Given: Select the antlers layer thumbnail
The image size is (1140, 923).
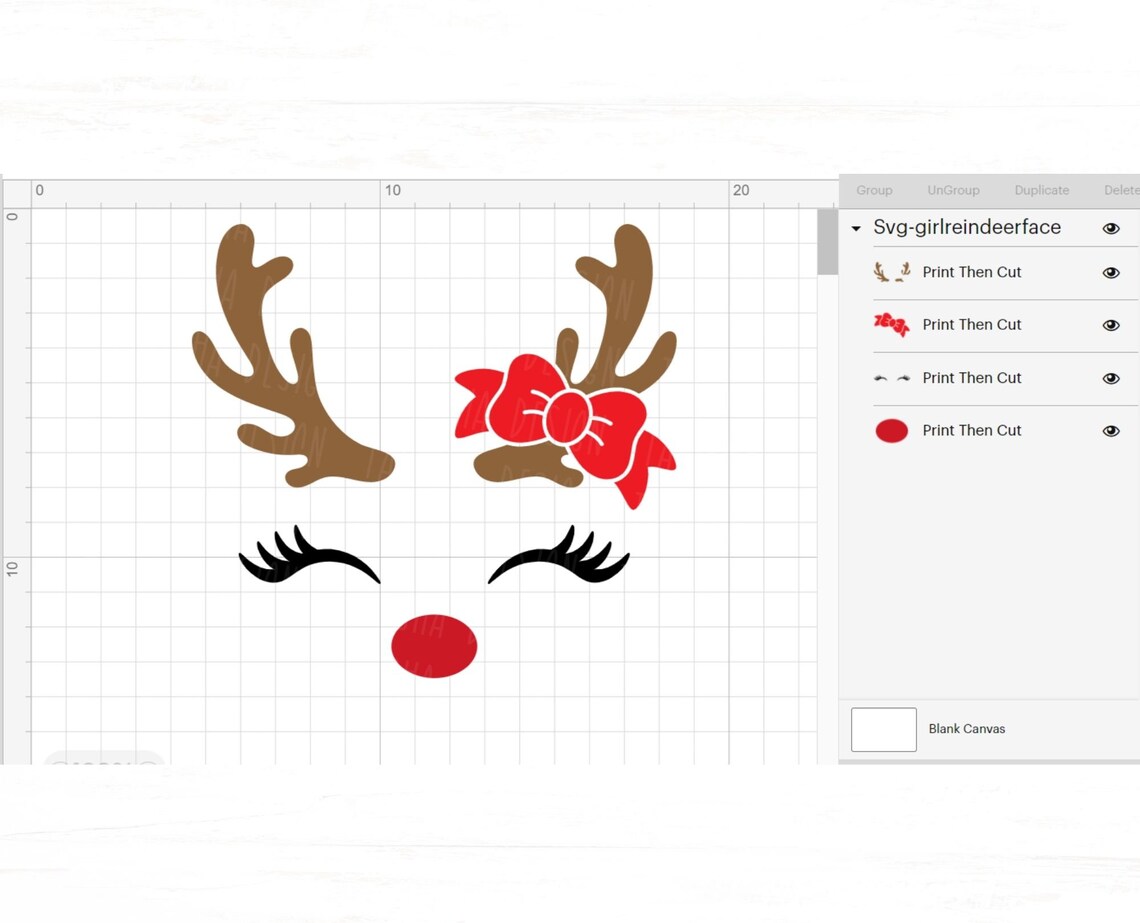Looking at the screenshot, I should pyautogui.click(x=891, y=272).
